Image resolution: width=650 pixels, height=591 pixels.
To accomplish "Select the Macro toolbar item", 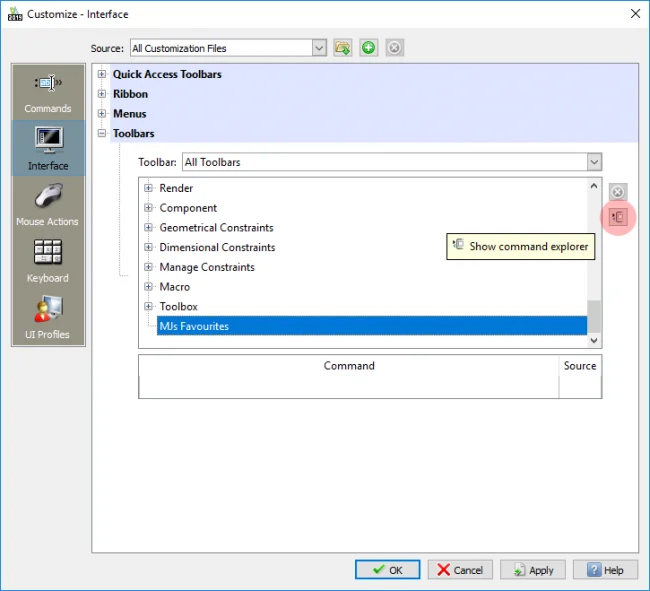I will [x=174, y=287].
